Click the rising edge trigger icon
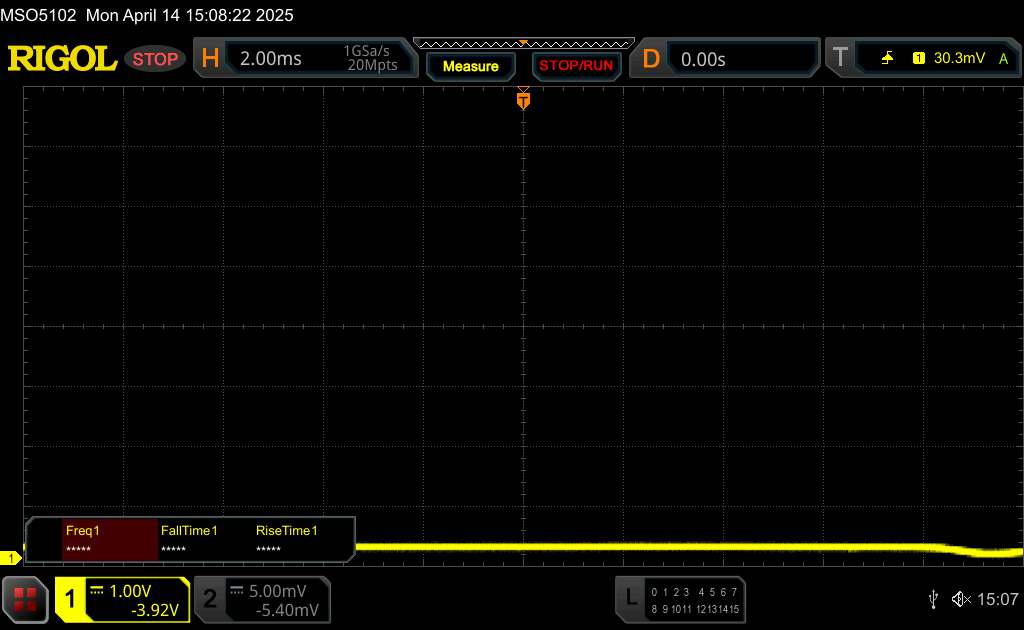Screen dimensions: 1024x630 887,58
